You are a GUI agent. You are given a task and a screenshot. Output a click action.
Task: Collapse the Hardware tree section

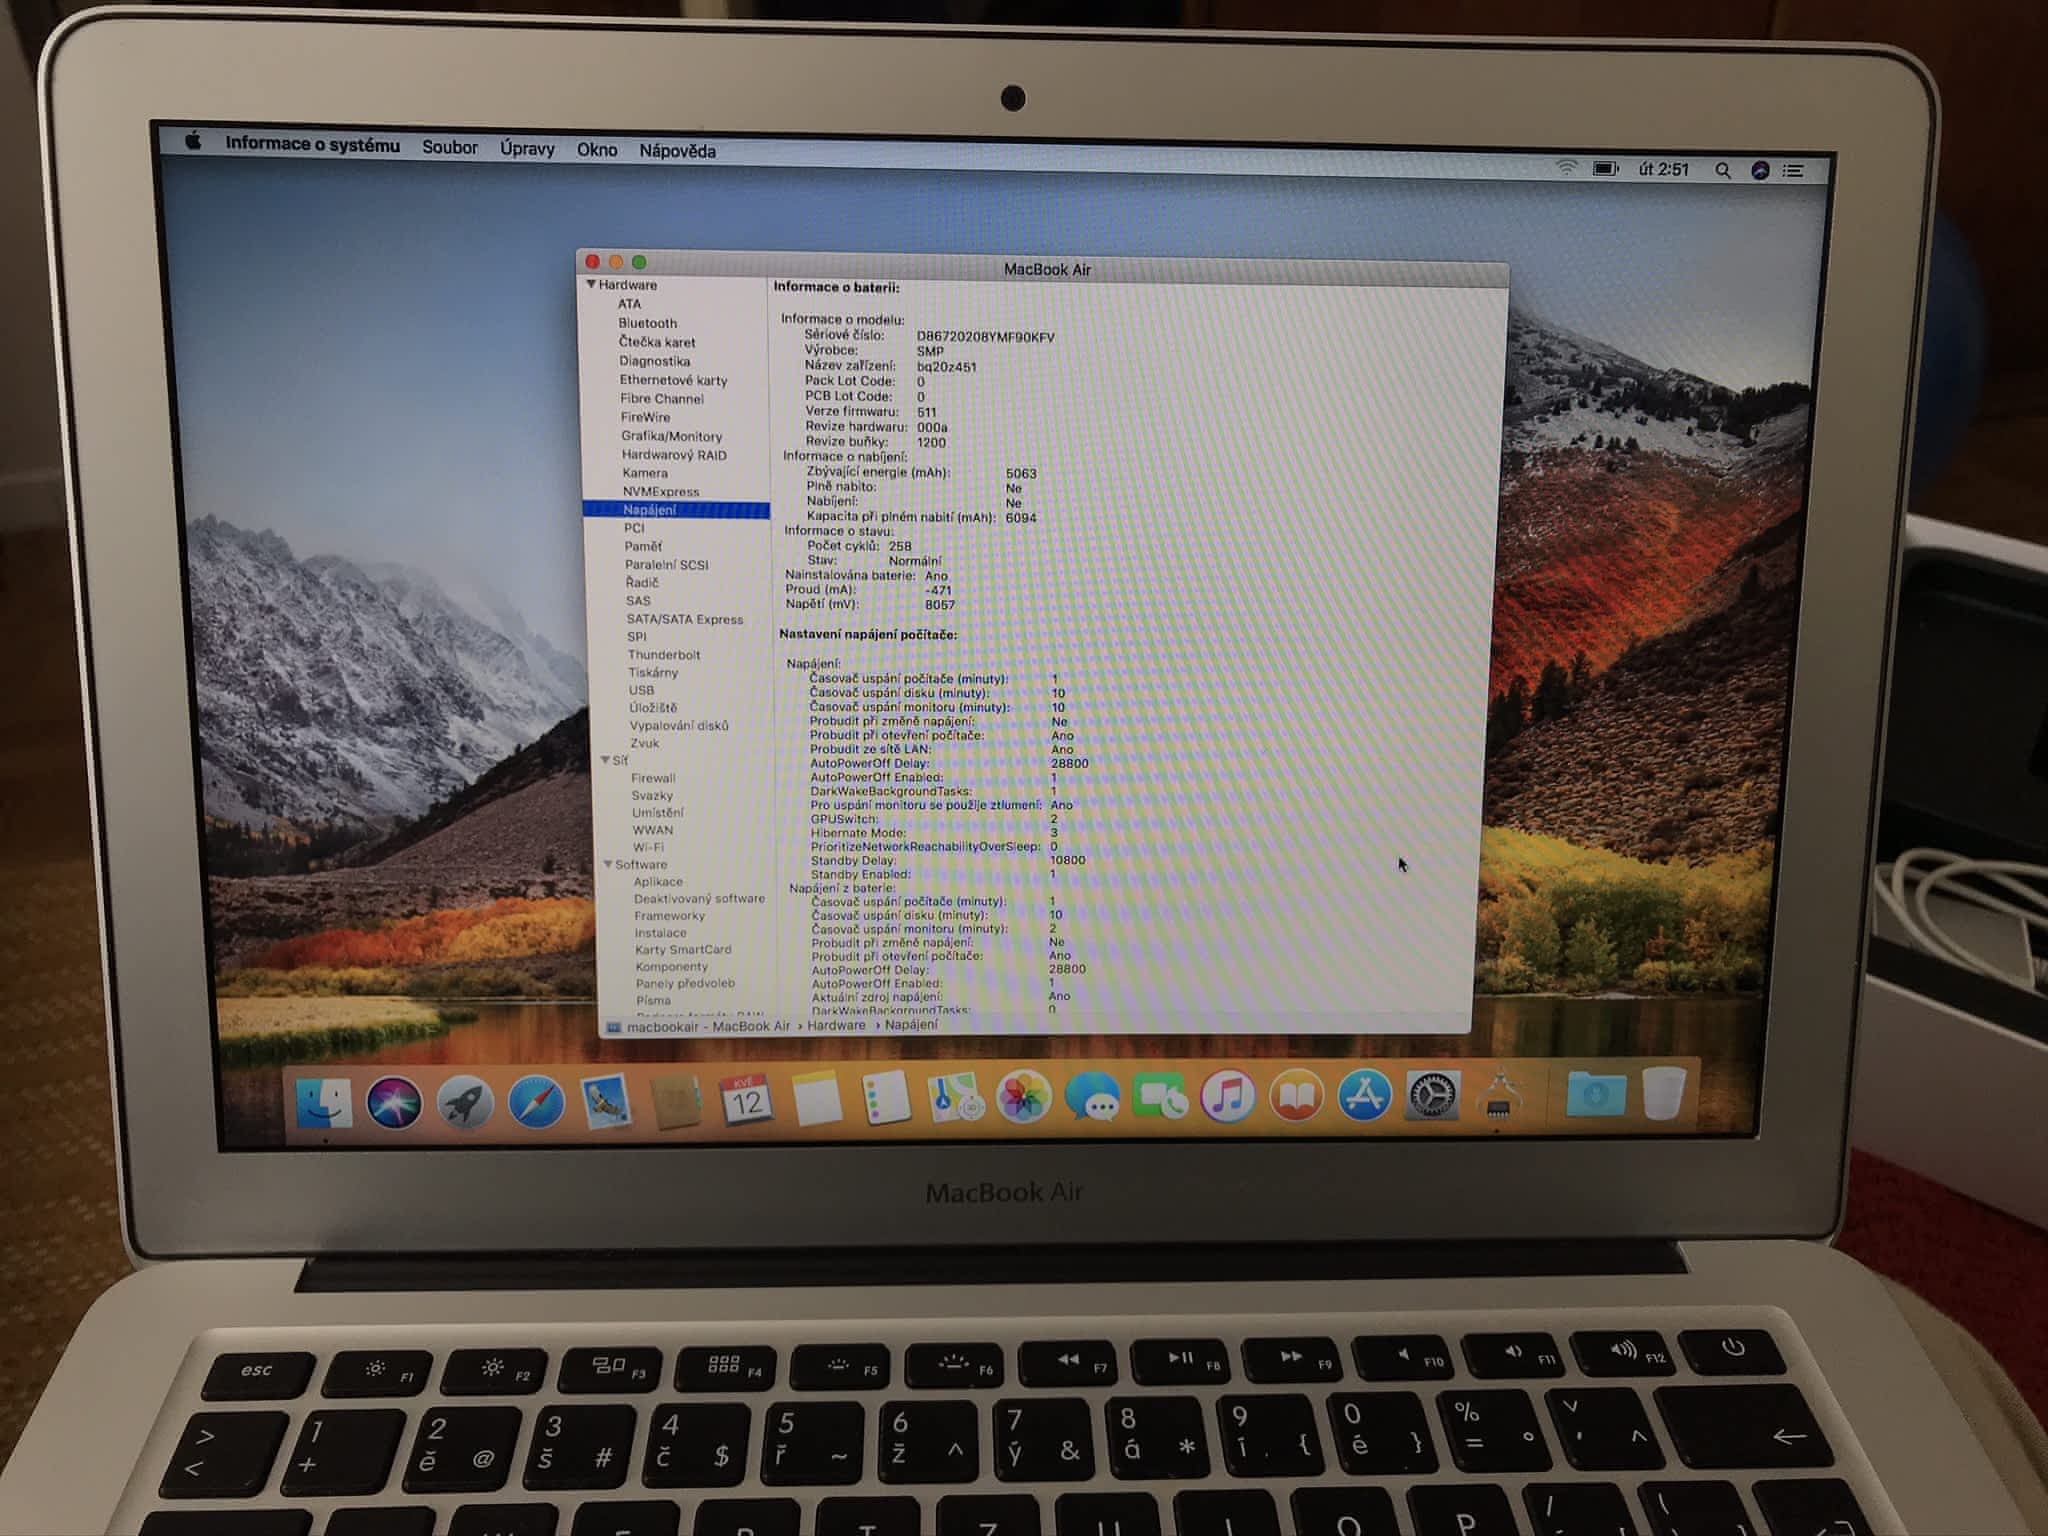(x=590, y=285)
